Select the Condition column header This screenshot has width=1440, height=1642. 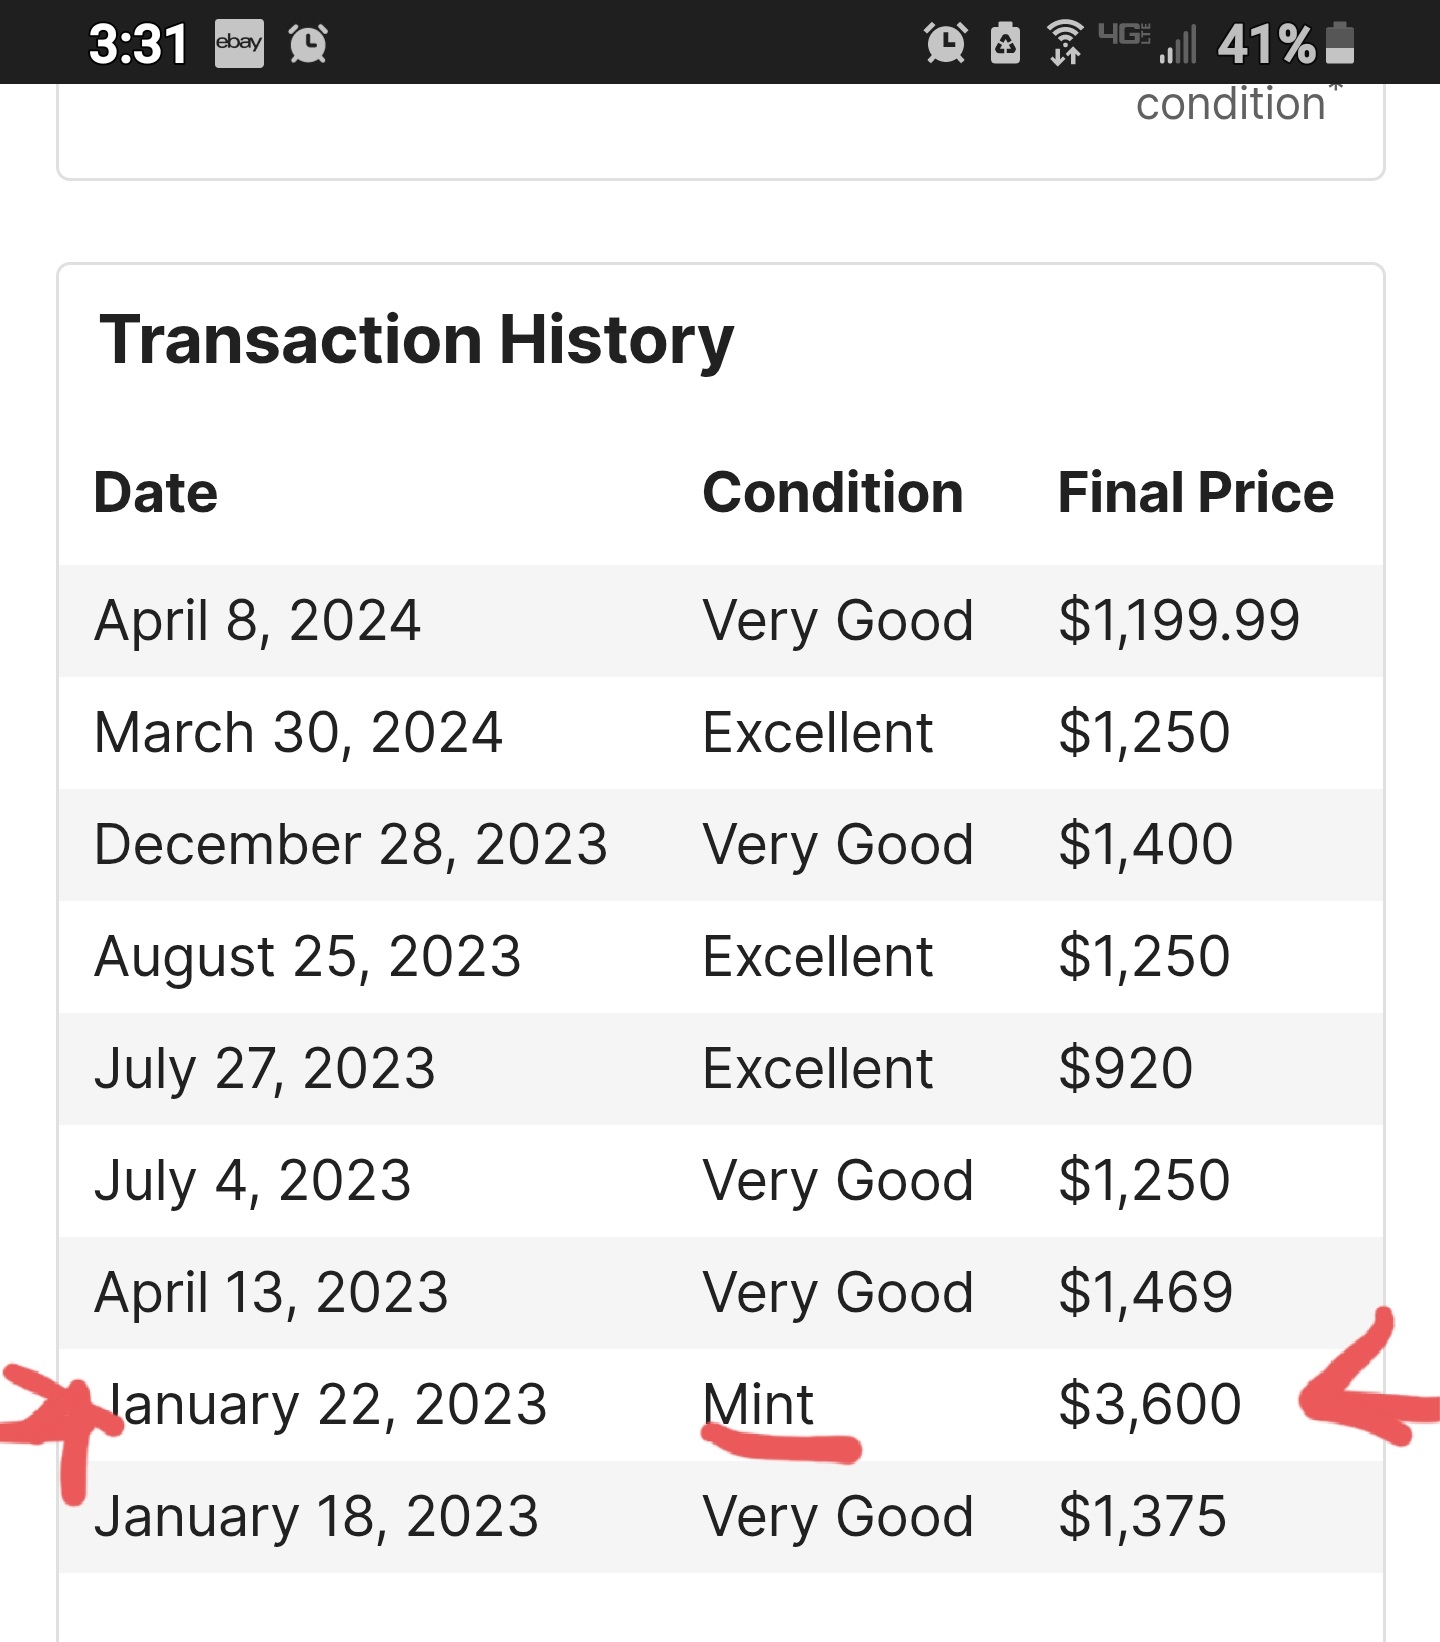coord(833,492)
